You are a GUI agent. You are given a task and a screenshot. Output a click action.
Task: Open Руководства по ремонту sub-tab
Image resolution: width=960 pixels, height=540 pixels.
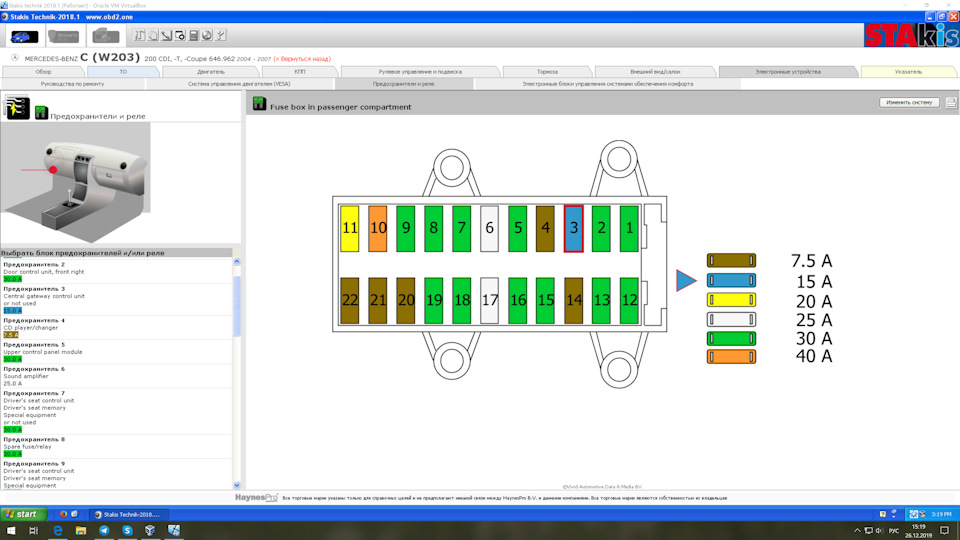72,84
